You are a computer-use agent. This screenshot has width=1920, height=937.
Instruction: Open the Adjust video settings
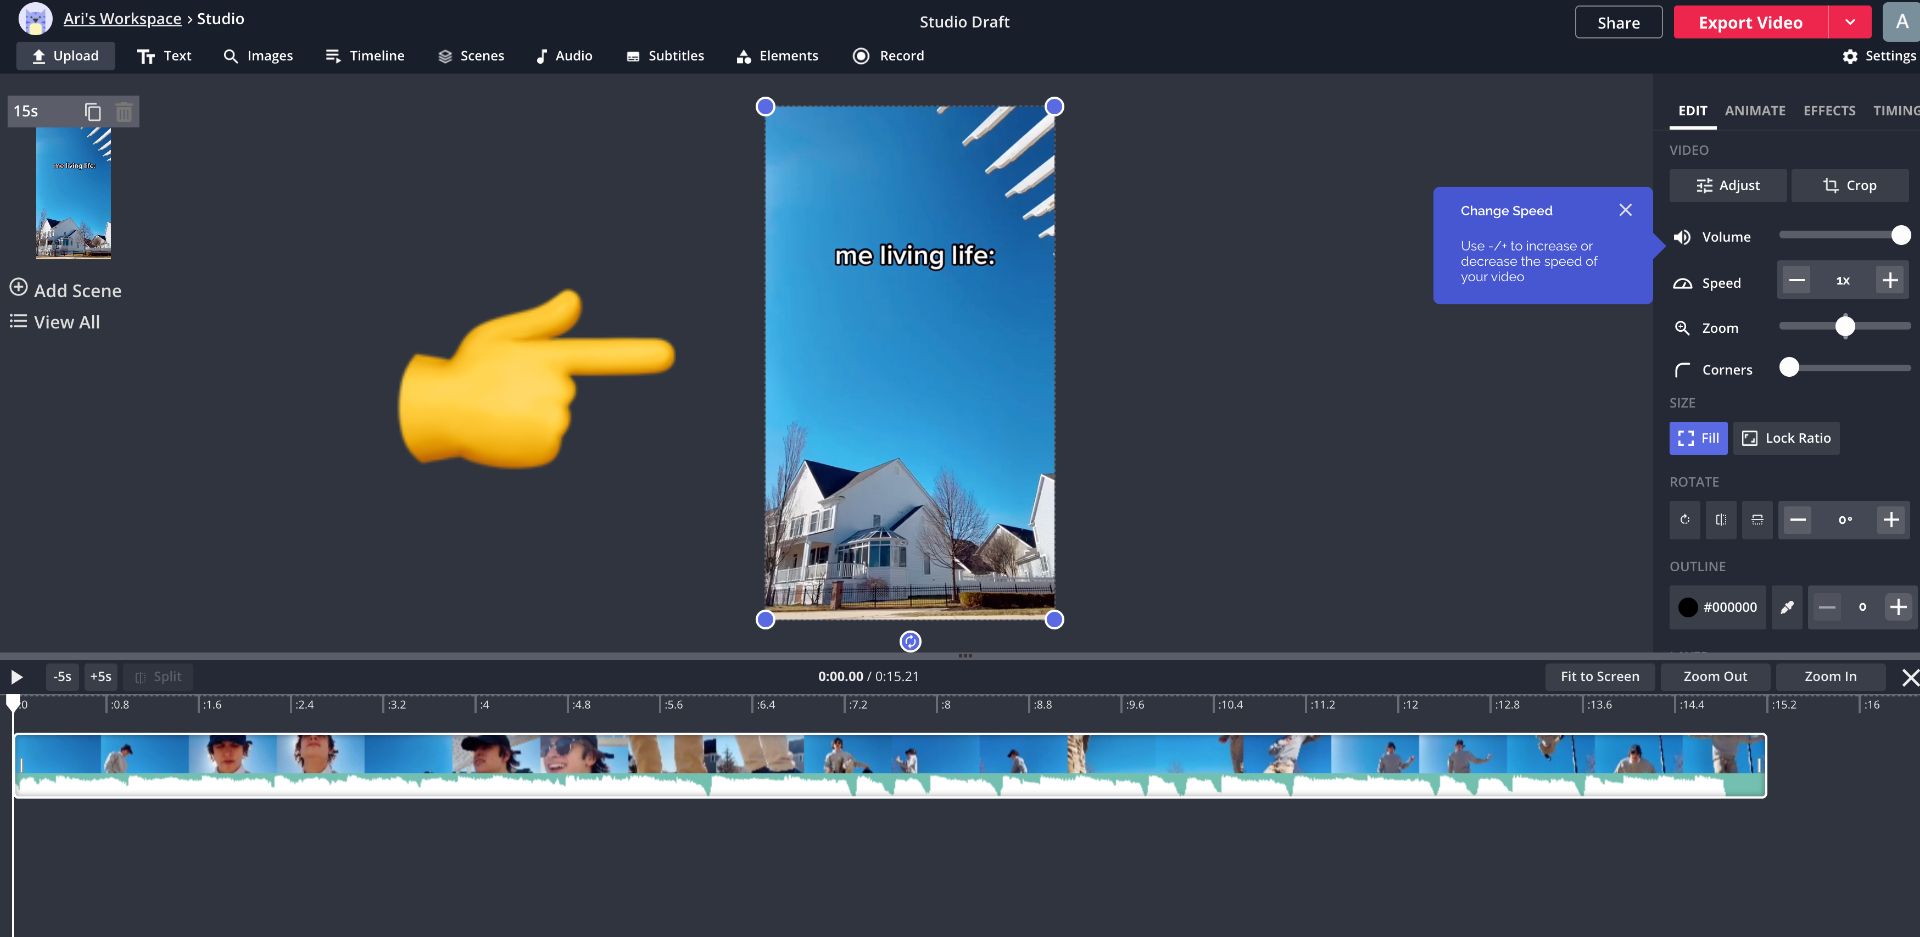1727,185
